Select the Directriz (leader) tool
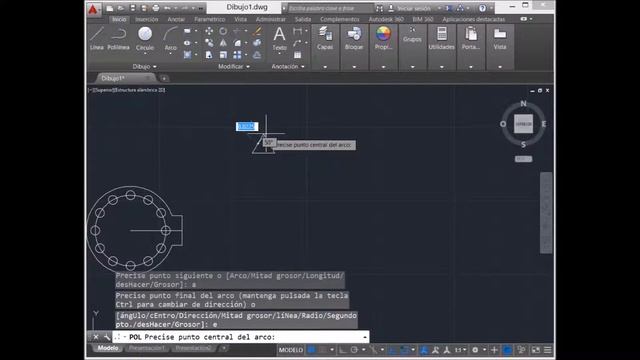Screen dimensions: 640x360 [298, 43]
